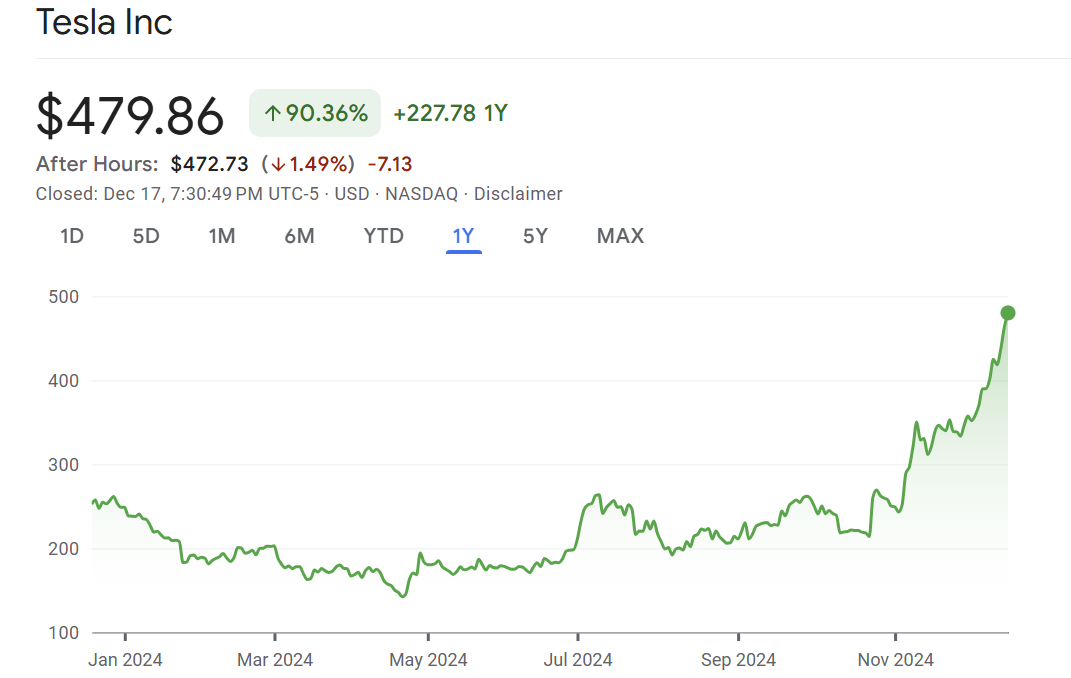Screen dimensions: 1071x678
Task: View the MAX time range
Action: point(620,236)
